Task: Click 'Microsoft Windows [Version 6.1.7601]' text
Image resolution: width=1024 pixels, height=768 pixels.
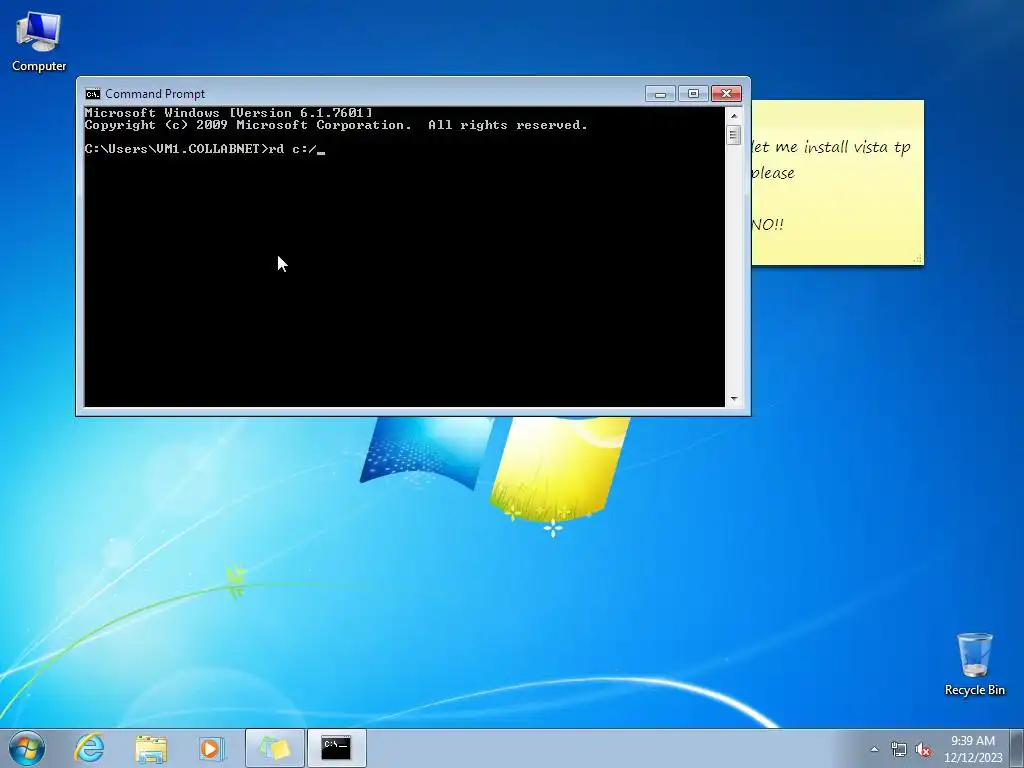Action: pos(229,113)
